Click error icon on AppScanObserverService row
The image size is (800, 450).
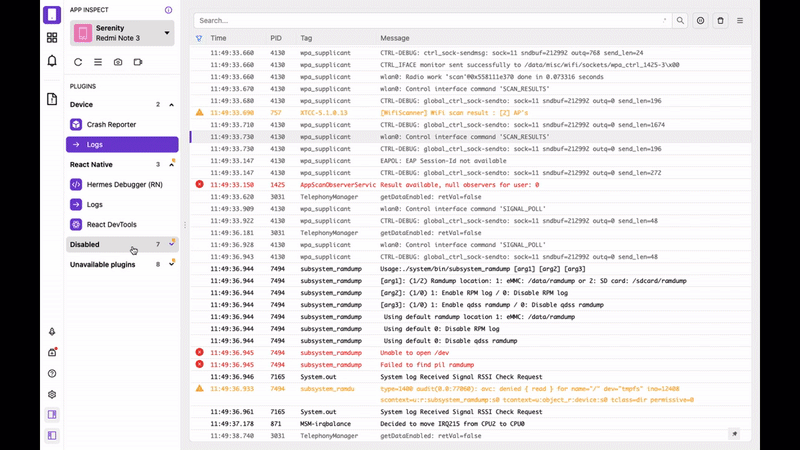pos(199,184)
